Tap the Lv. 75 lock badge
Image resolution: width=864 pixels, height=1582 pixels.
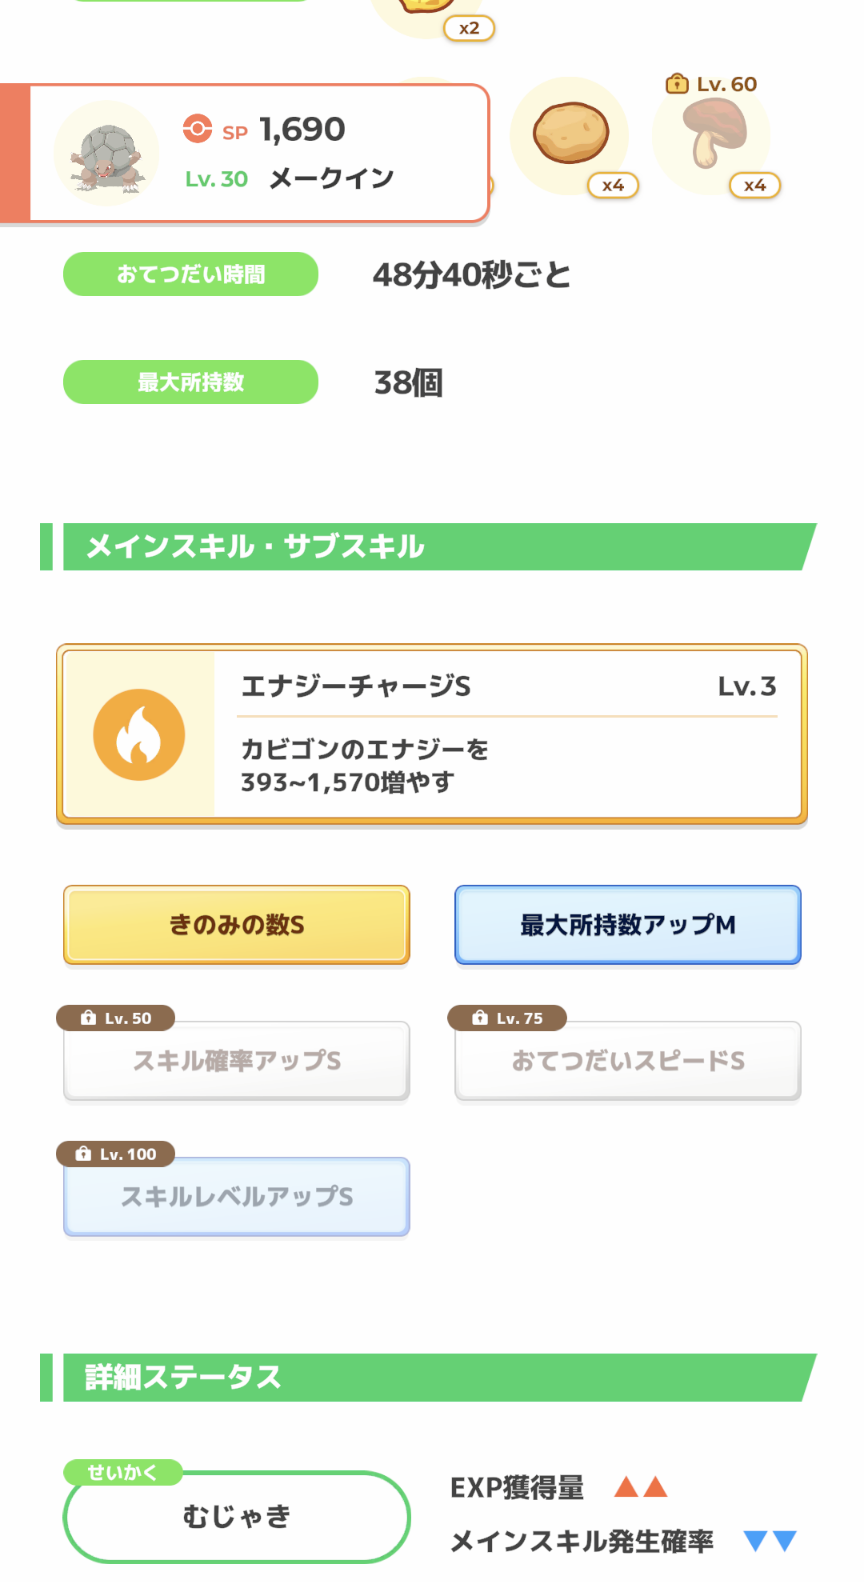coord(507,1018)
